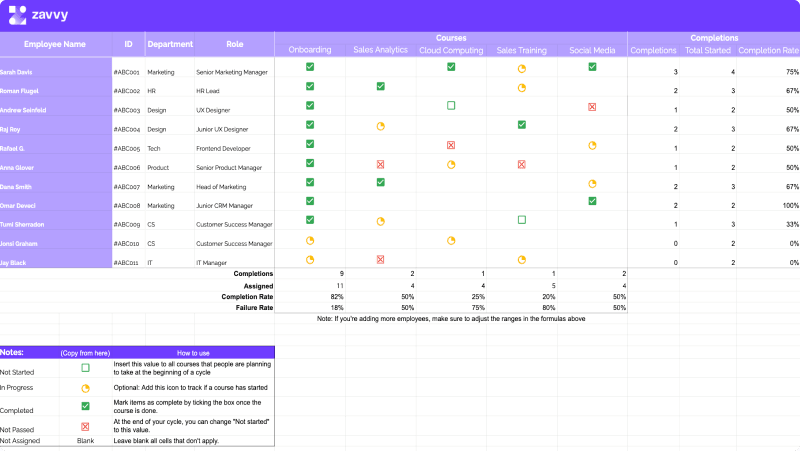Uncheck Sarah Davis's Onboarding checkbox
800x451 pixels.
[x=310, y=67]
